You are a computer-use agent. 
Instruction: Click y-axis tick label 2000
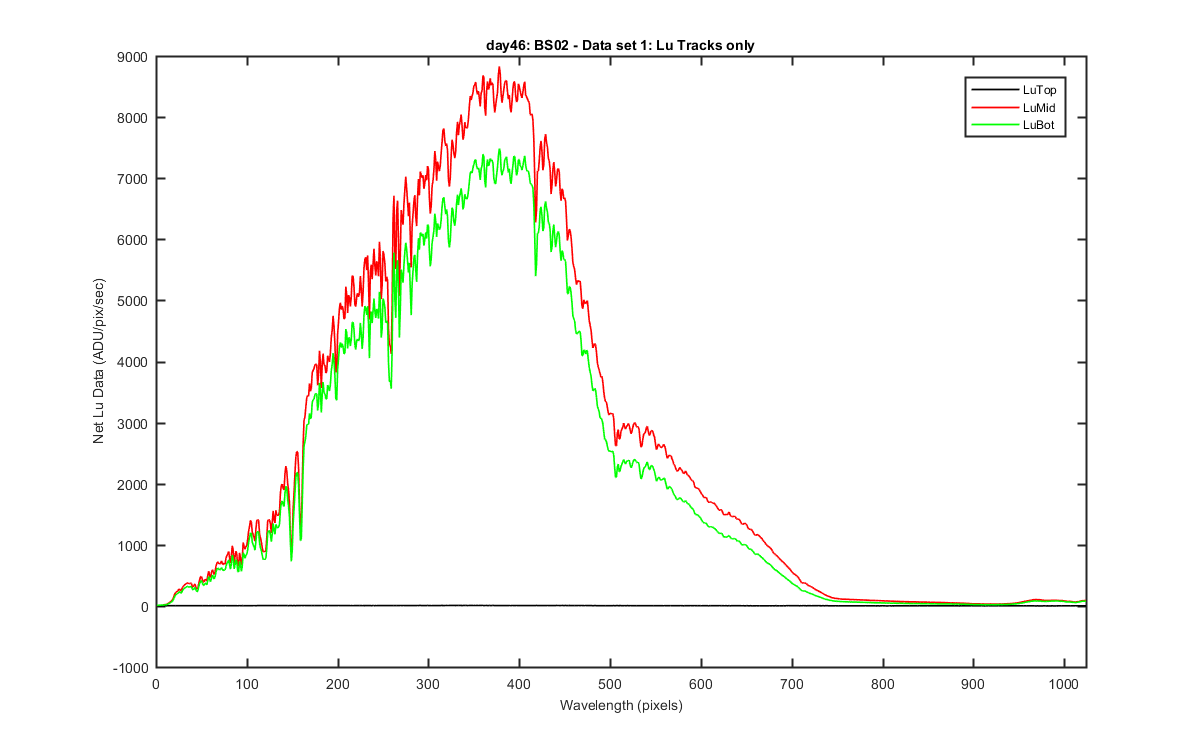tap(134, 485)
